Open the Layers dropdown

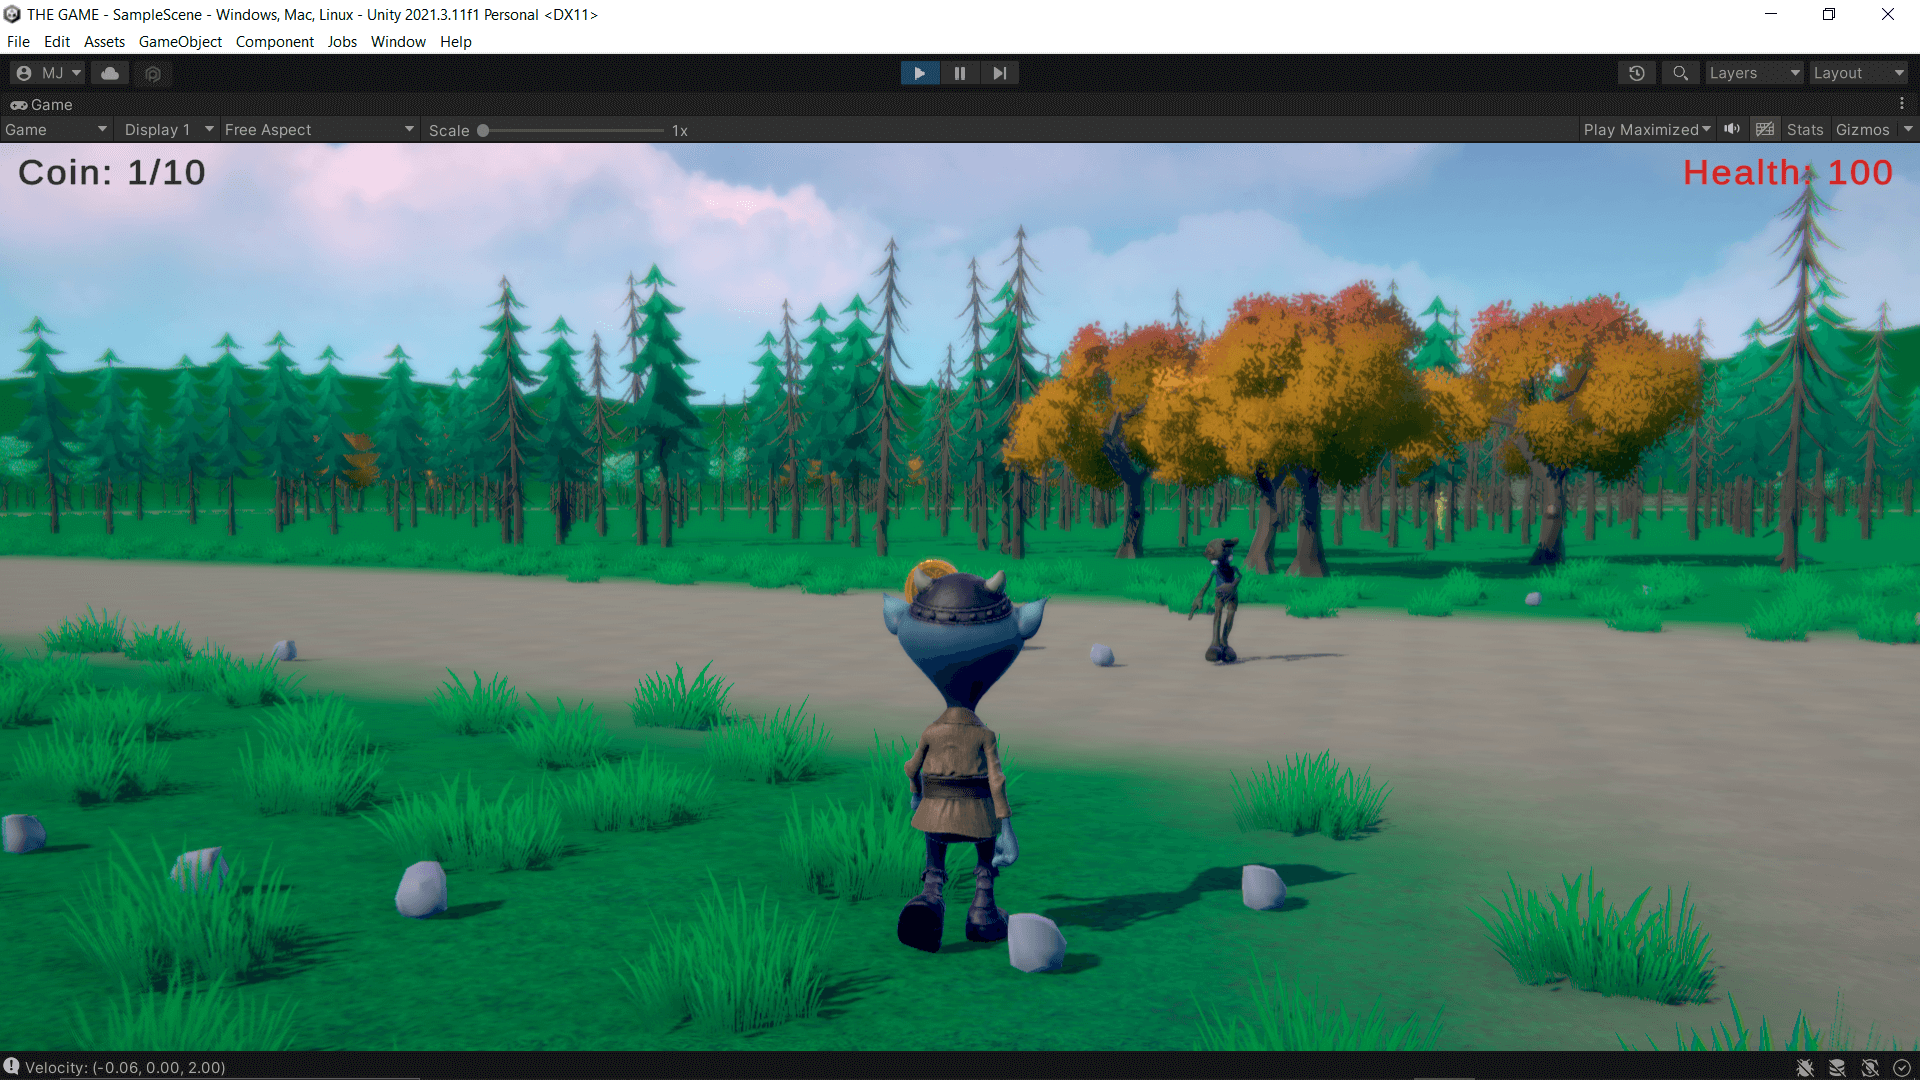pyautogui.click(x=1754, y=73)
